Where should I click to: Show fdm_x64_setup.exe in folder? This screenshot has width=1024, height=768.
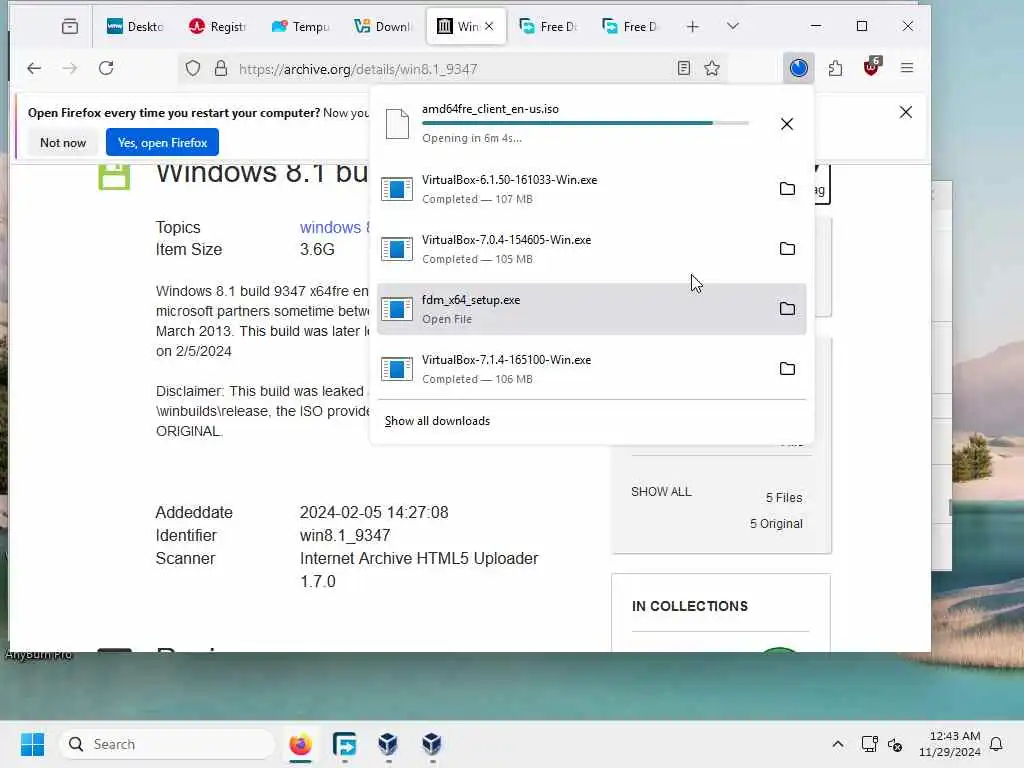pyautogui.click(x=788, y=309)
